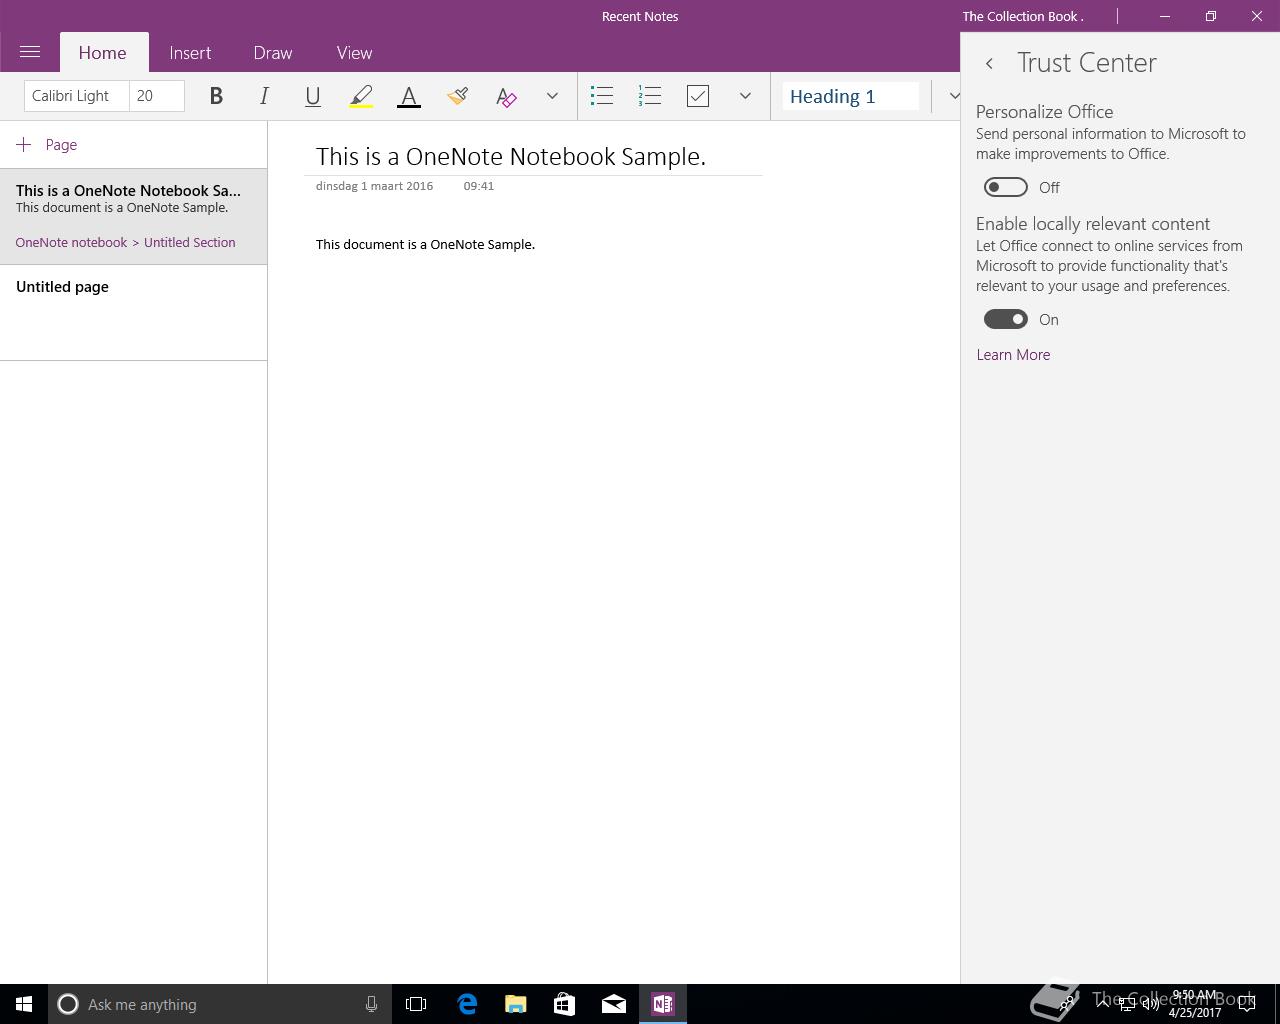
Task: Add a To-Do checkbox tag
Action: 698,96
